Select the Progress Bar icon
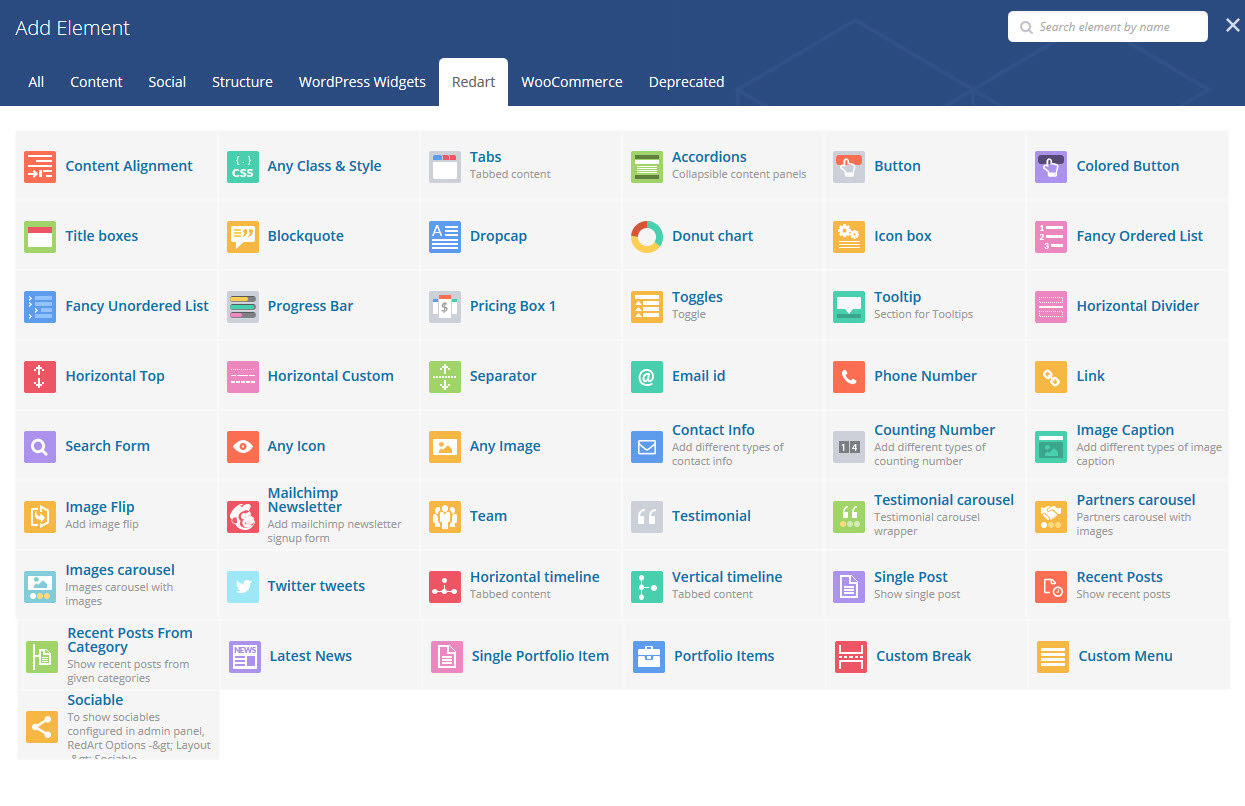The height and width of the screenshot is (806, 1245). (x=243, y=307)
